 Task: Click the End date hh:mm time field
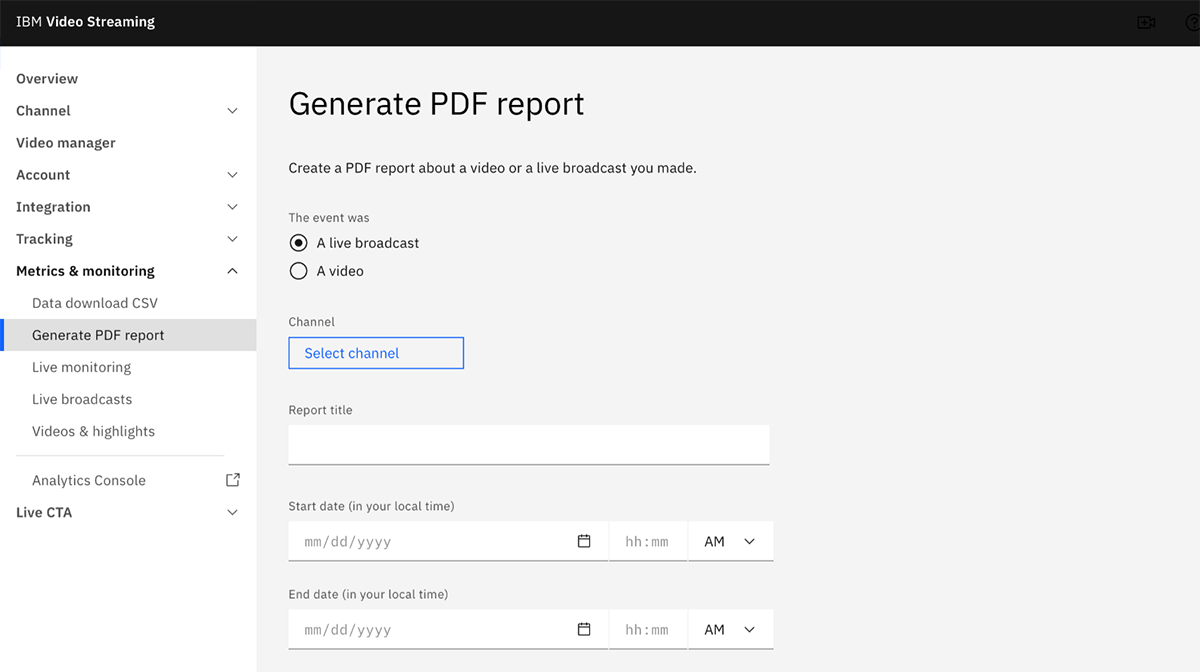[x=648, y=629]
